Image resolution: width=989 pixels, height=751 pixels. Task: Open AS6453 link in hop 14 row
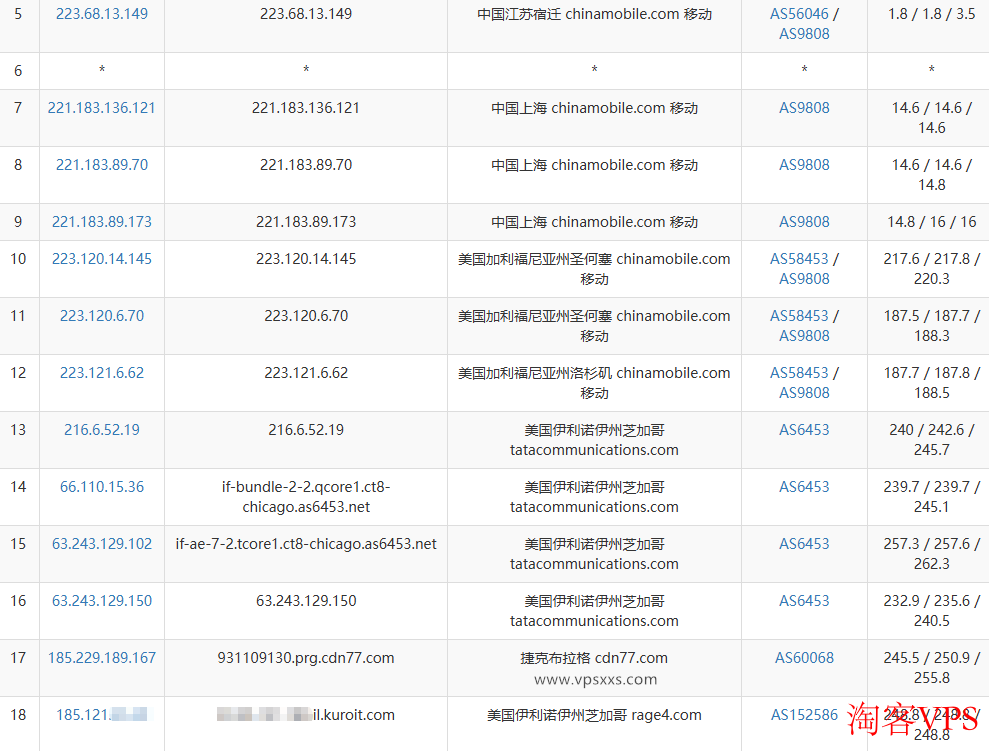click(x=804, y=487)
